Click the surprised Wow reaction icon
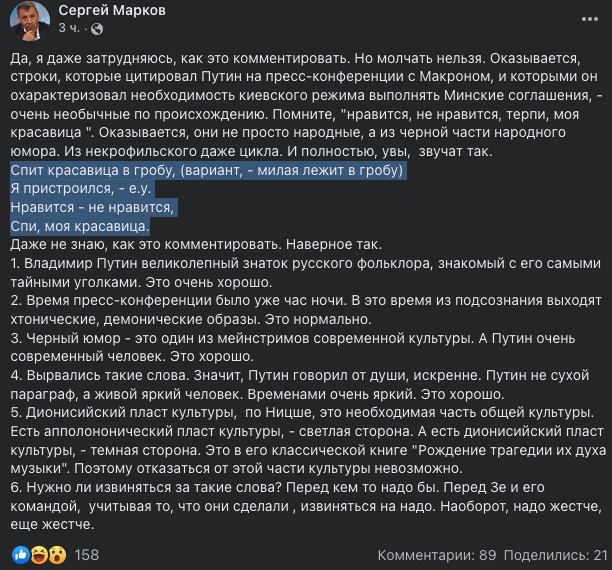This screenshot has width=612, height=570. (x=57, y=555)
